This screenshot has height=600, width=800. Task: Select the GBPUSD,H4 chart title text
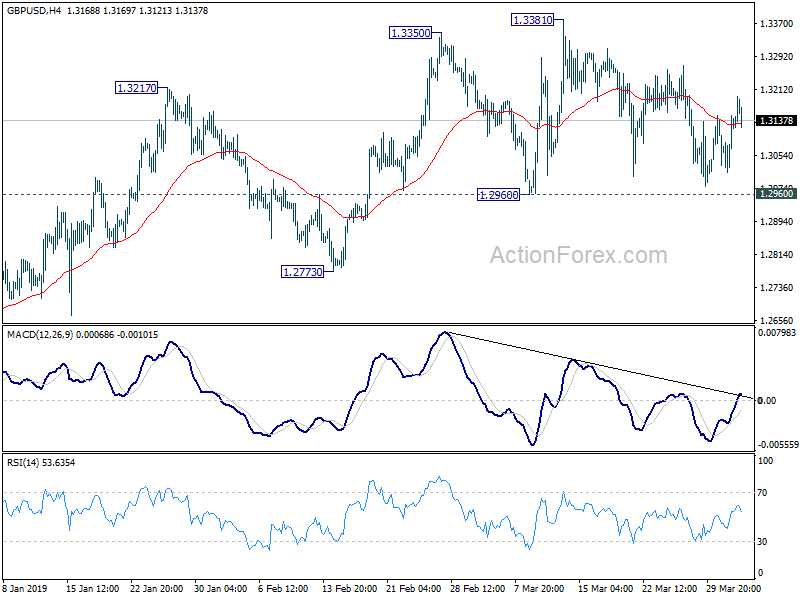click(34, 10)
